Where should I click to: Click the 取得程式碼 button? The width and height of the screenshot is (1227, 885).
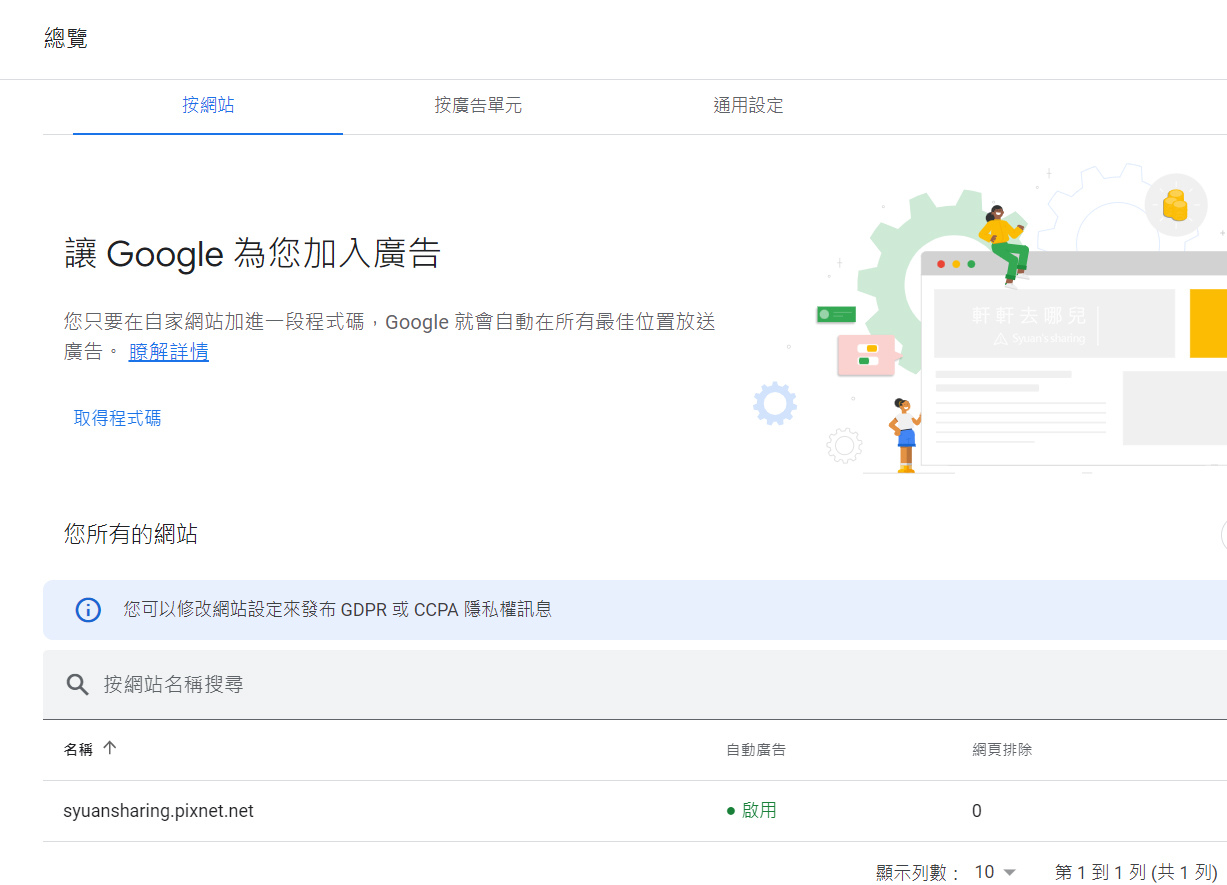[117, 418]
